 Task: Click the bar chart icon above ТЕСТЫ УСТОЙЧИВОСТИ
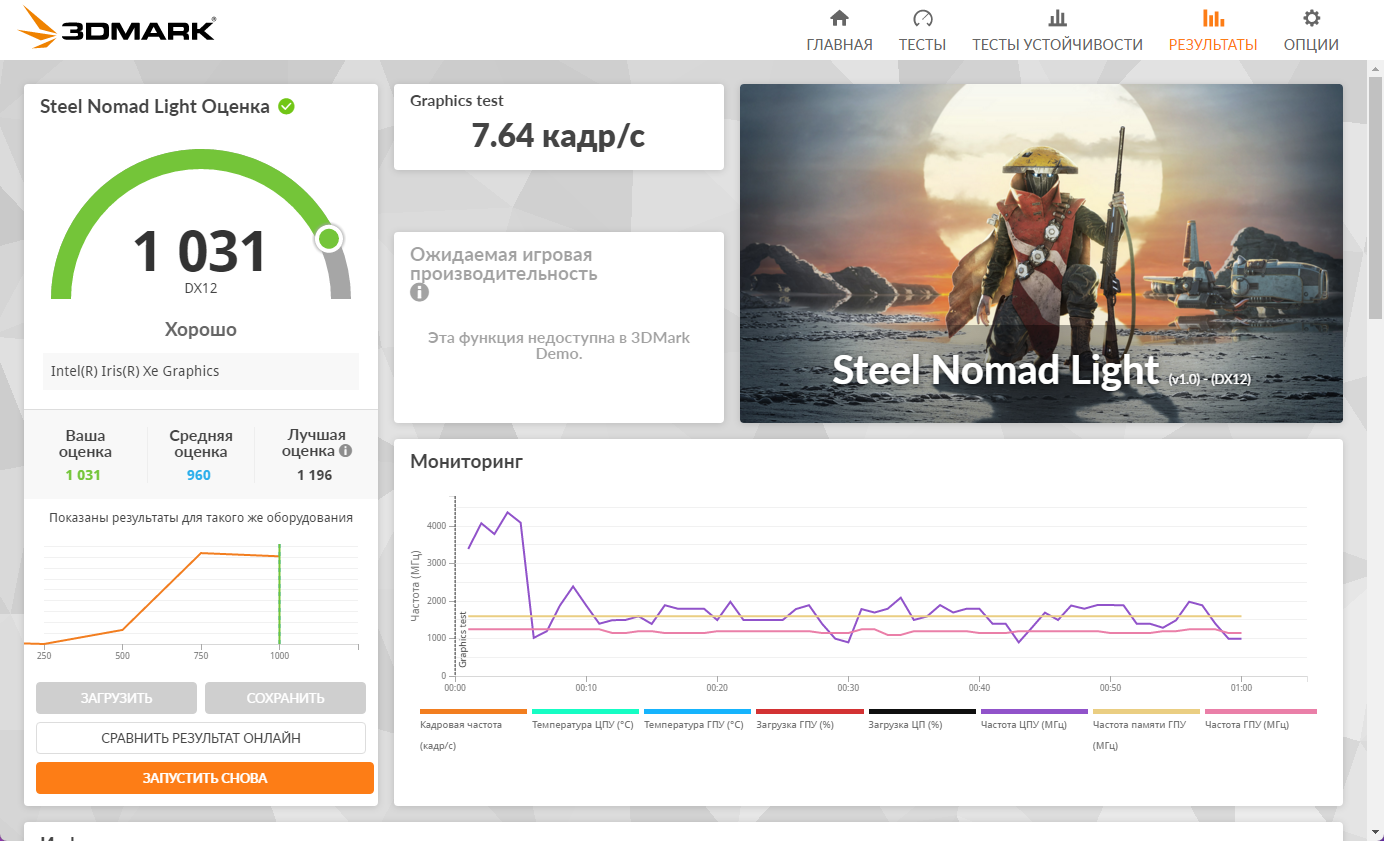[x=1057, y=18]
